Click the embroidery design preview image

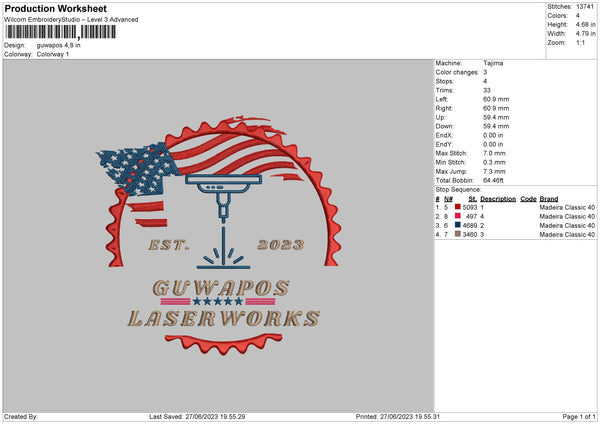(x=218, y=236)
